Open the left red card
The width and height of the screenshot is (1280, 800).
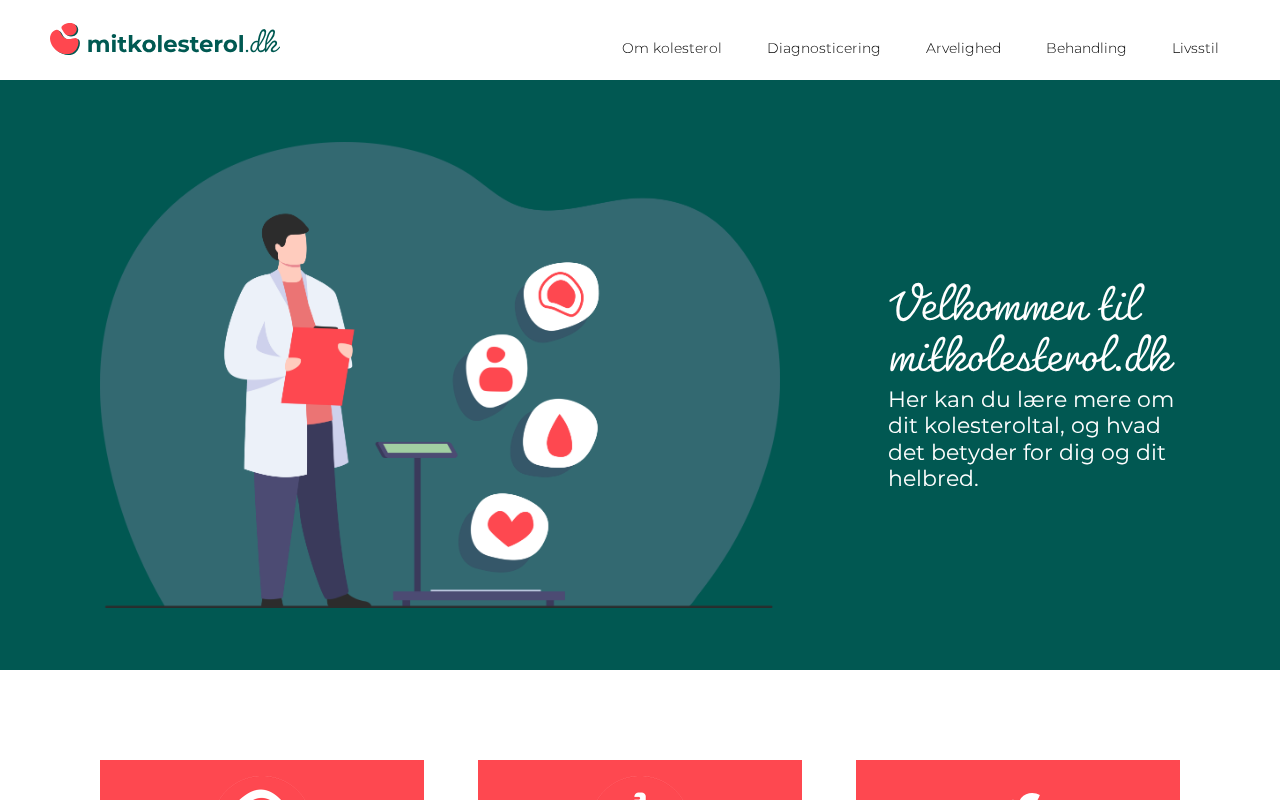pyautogui.click(x=262, y=780)
